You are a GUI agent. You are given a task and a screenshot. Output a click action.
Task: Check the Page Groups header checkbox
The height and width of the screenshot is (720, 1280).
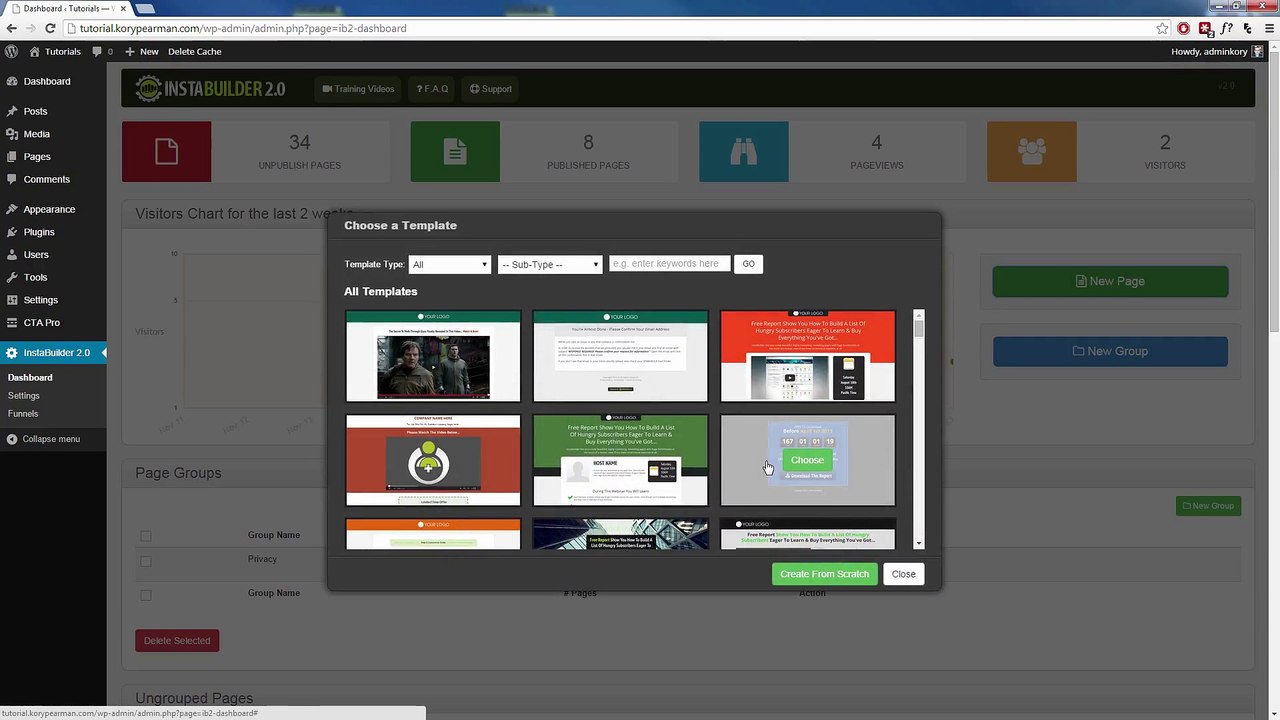point(146,536)
